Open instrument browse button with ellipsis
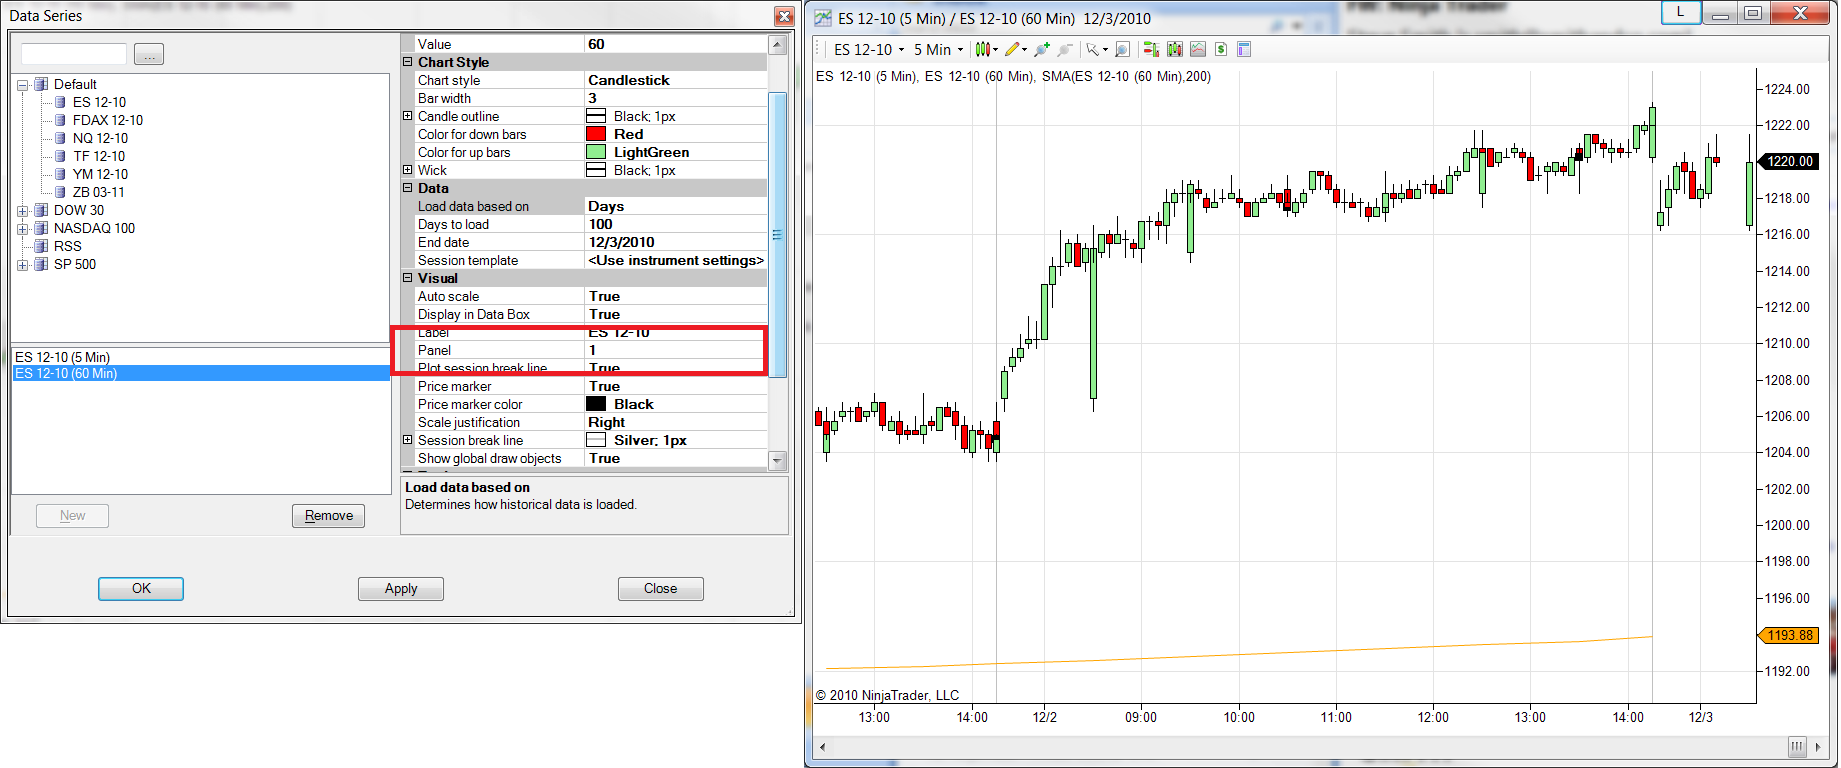Viewport: 1841px width, 768px height. pyautogui.click(x=149, y=55)
